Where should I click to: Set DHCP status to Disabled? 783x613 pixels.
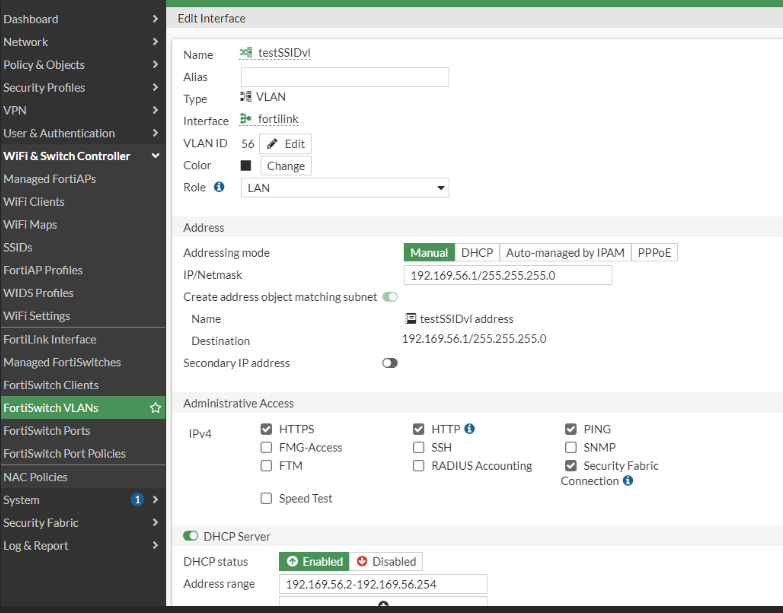[x=386, y=562]
